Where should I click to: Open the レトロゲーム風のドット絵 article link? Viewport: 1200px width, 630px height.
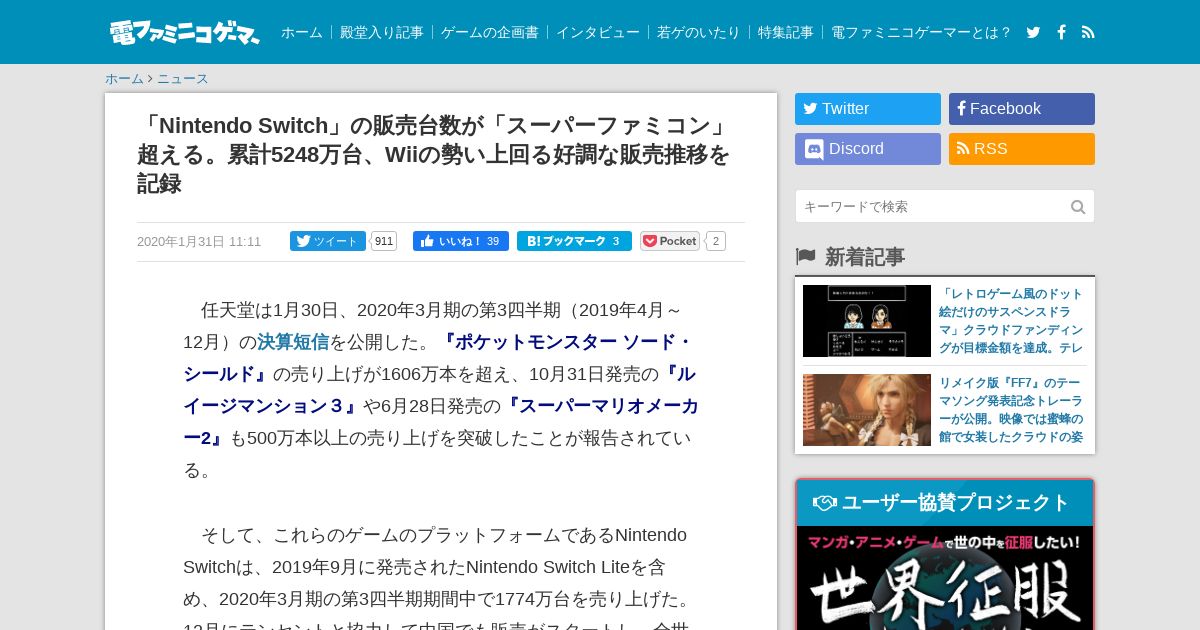(x=1011, y=321)
